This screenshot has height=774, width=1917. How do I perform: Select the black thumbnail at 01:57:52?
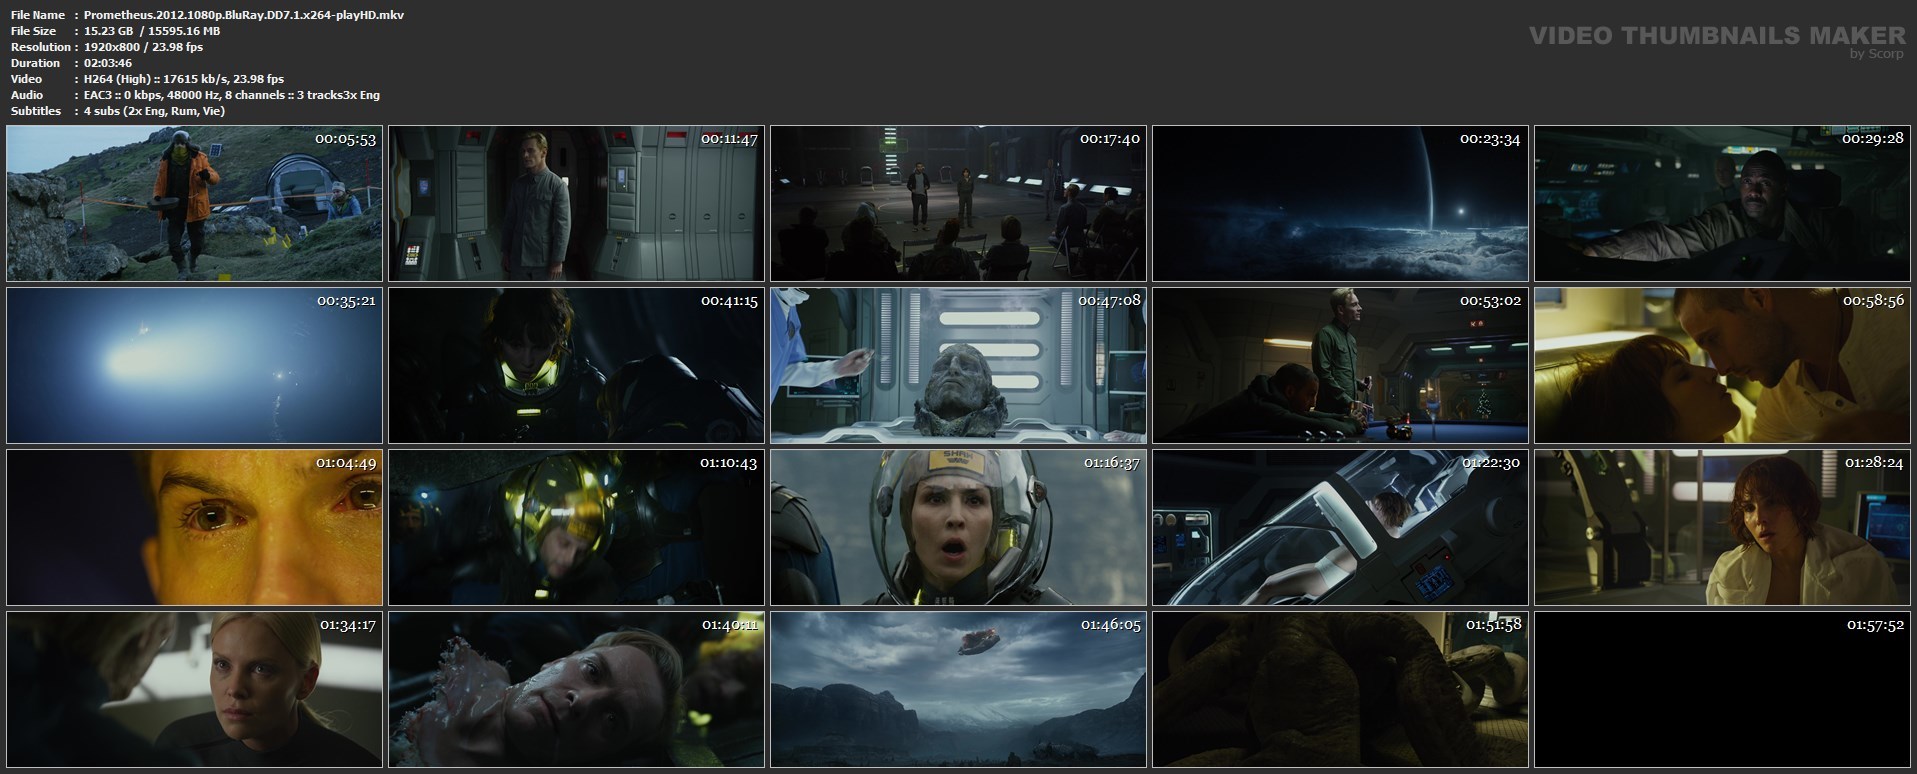1722,690
